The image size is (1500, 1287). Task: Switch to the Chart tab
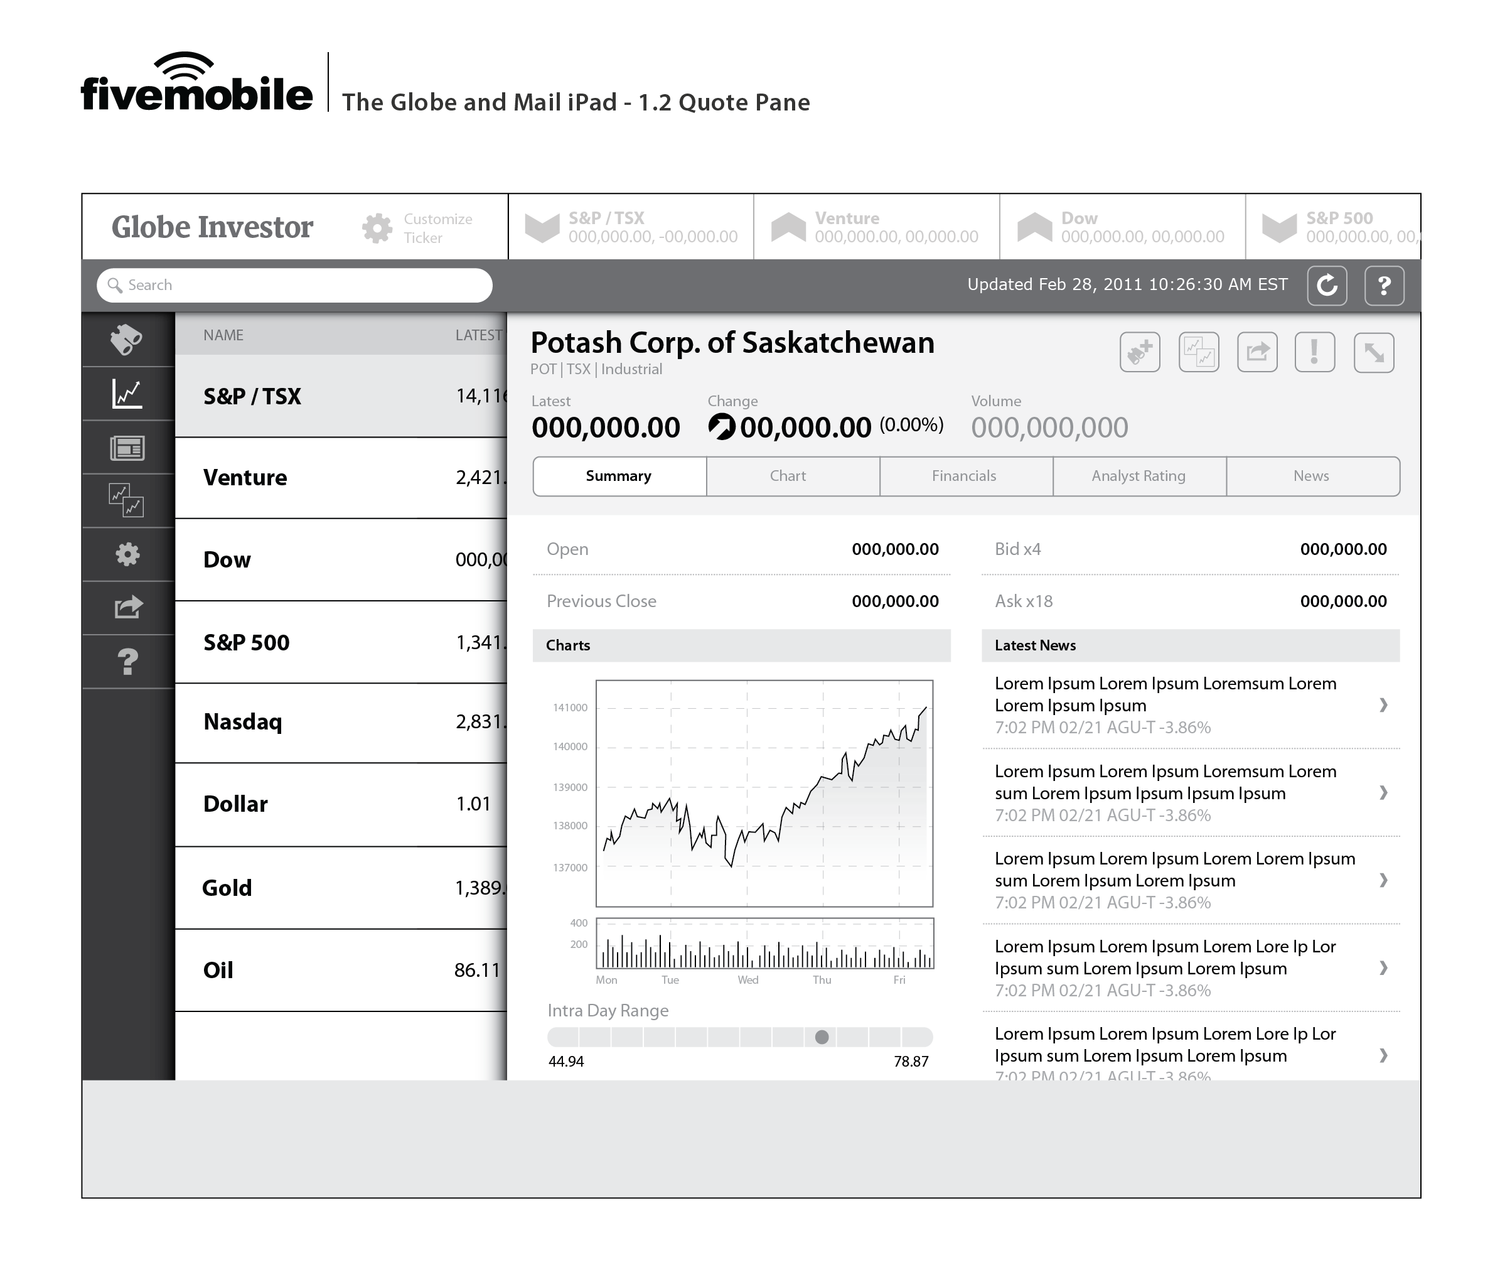[x=793, y=476]
